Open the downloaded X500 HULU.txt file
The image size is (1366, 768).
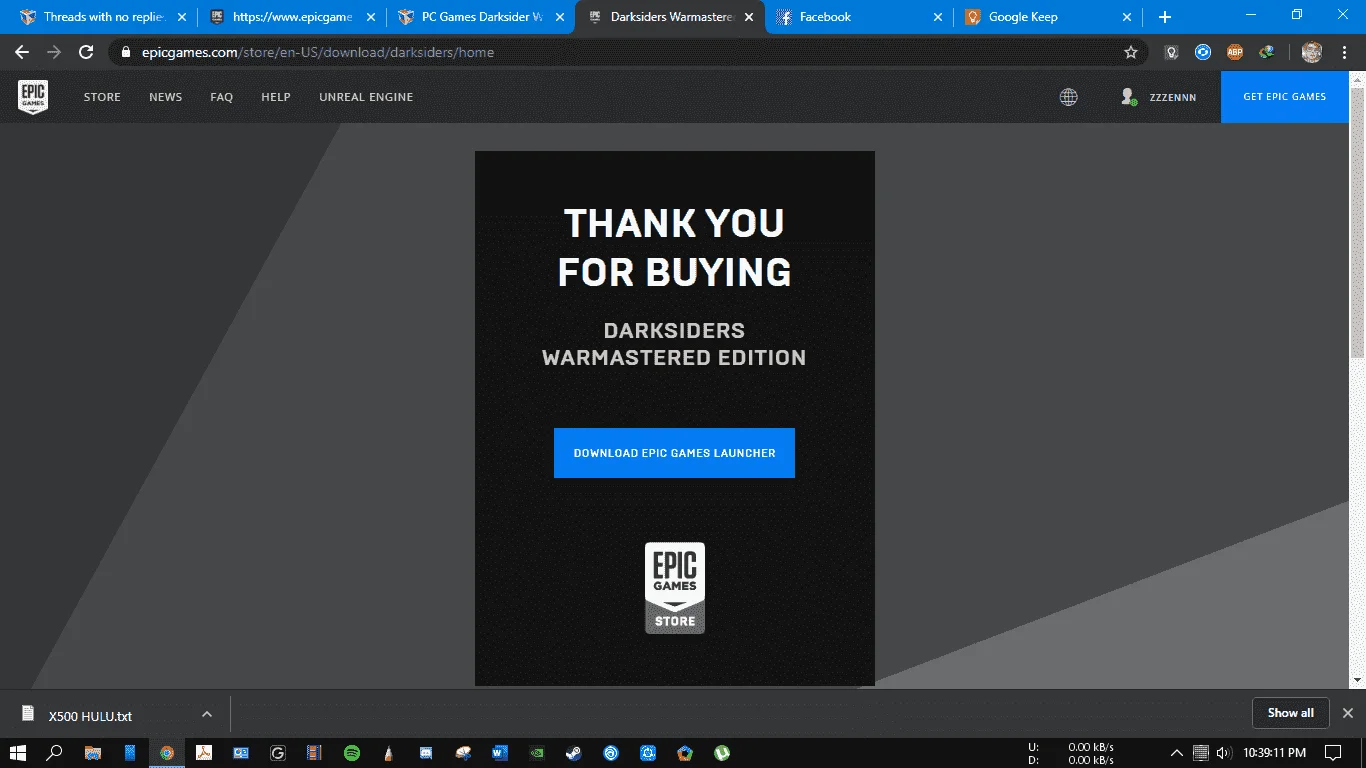(90, 715)
